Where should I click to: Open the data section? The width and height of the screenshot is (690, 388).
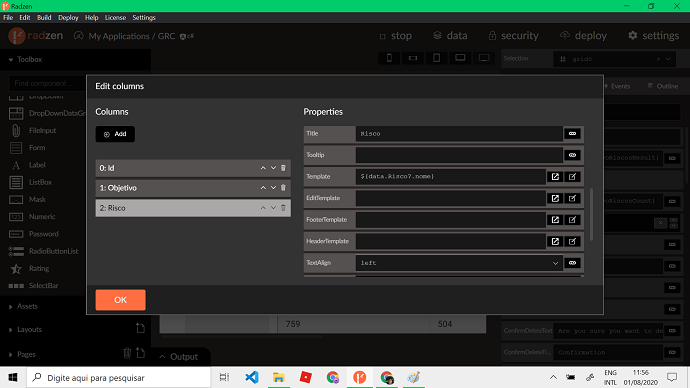pos(450,36)
